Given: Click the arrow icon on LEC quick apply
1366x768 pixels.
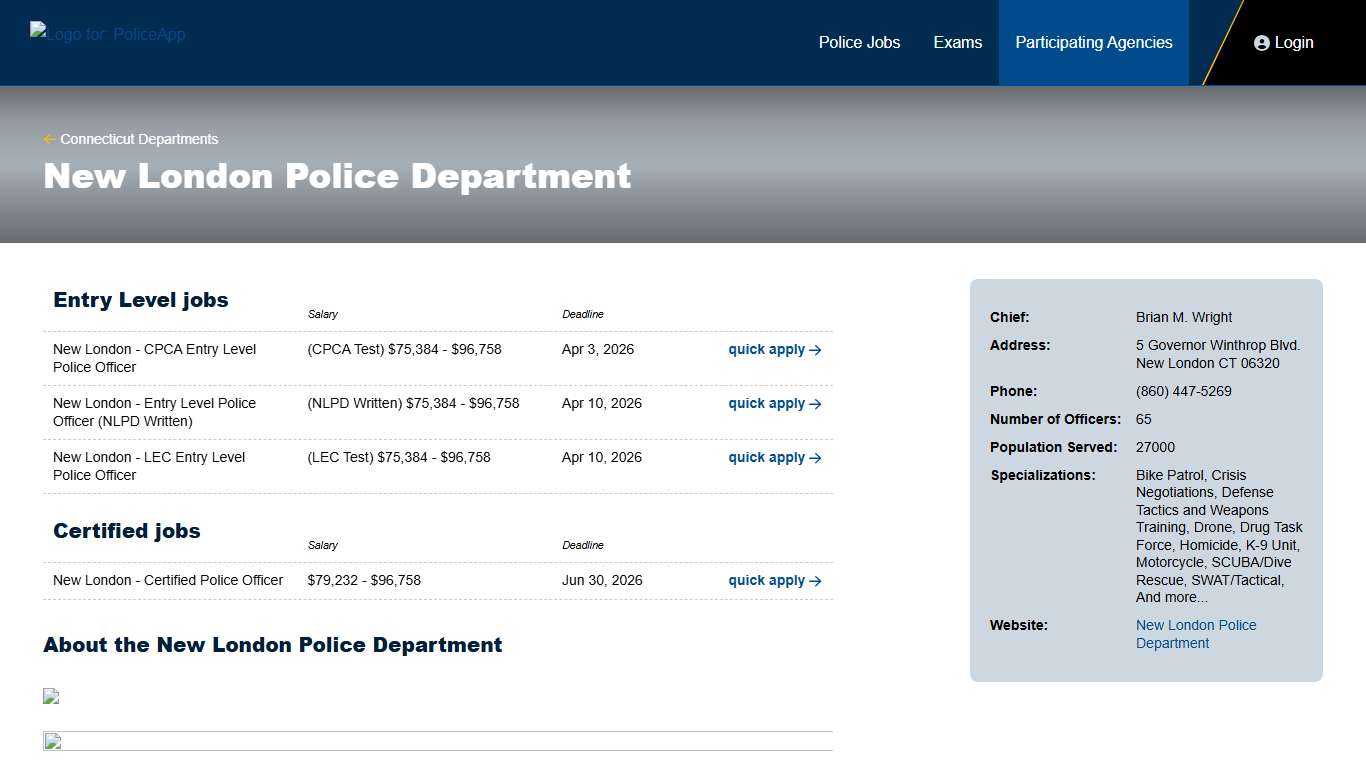Looking at the screenshot, I should (814, 458).
